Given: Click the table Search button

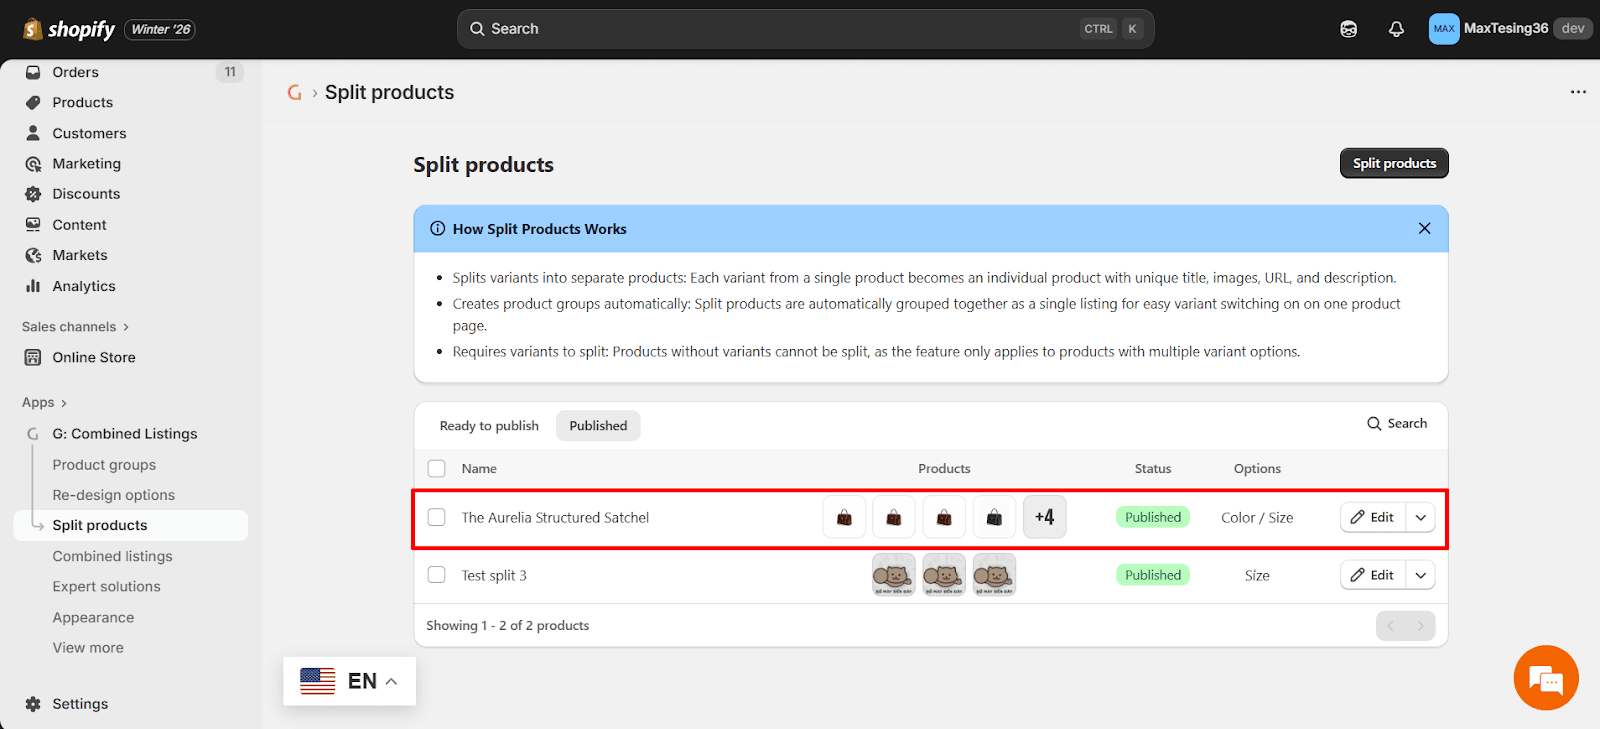Looking at the screenshot, I should pyautogui.click(x=1397, y=424).
